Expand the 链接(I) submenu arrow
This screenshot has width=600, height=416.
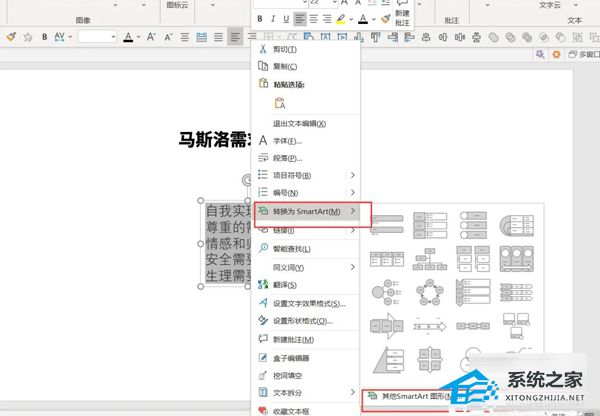pos(352,230)
